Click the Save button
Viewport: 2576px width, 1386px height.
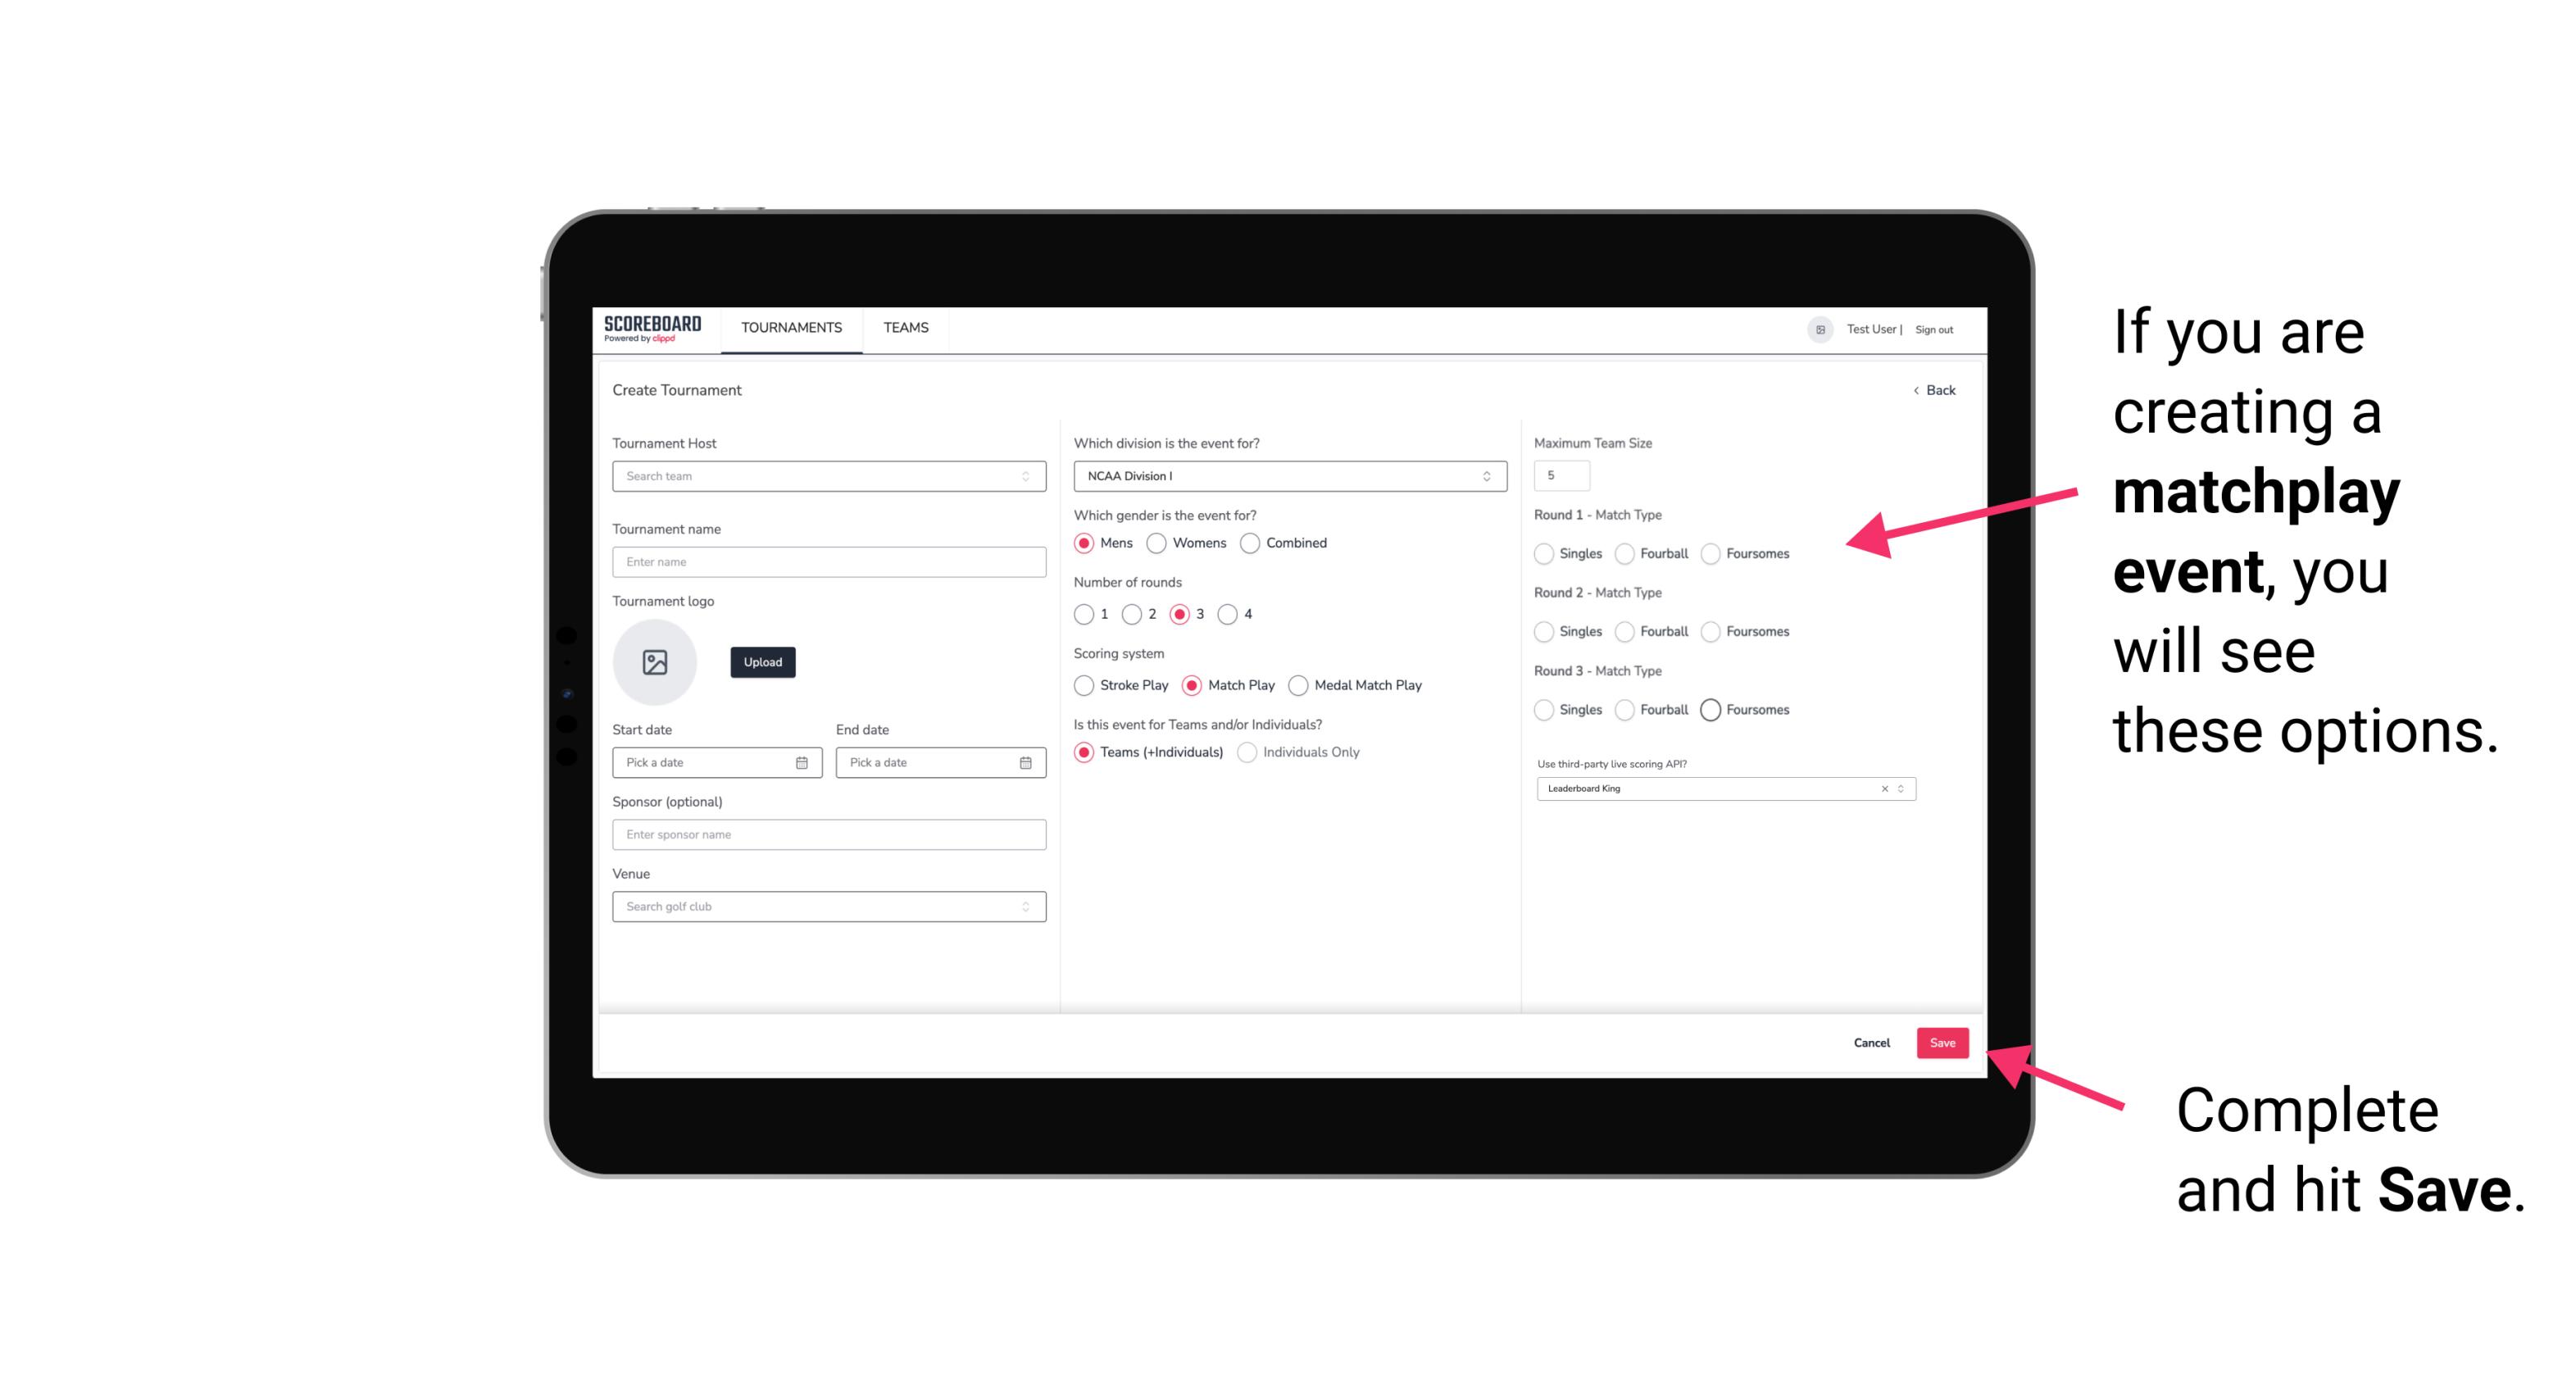(1942, 1041)
